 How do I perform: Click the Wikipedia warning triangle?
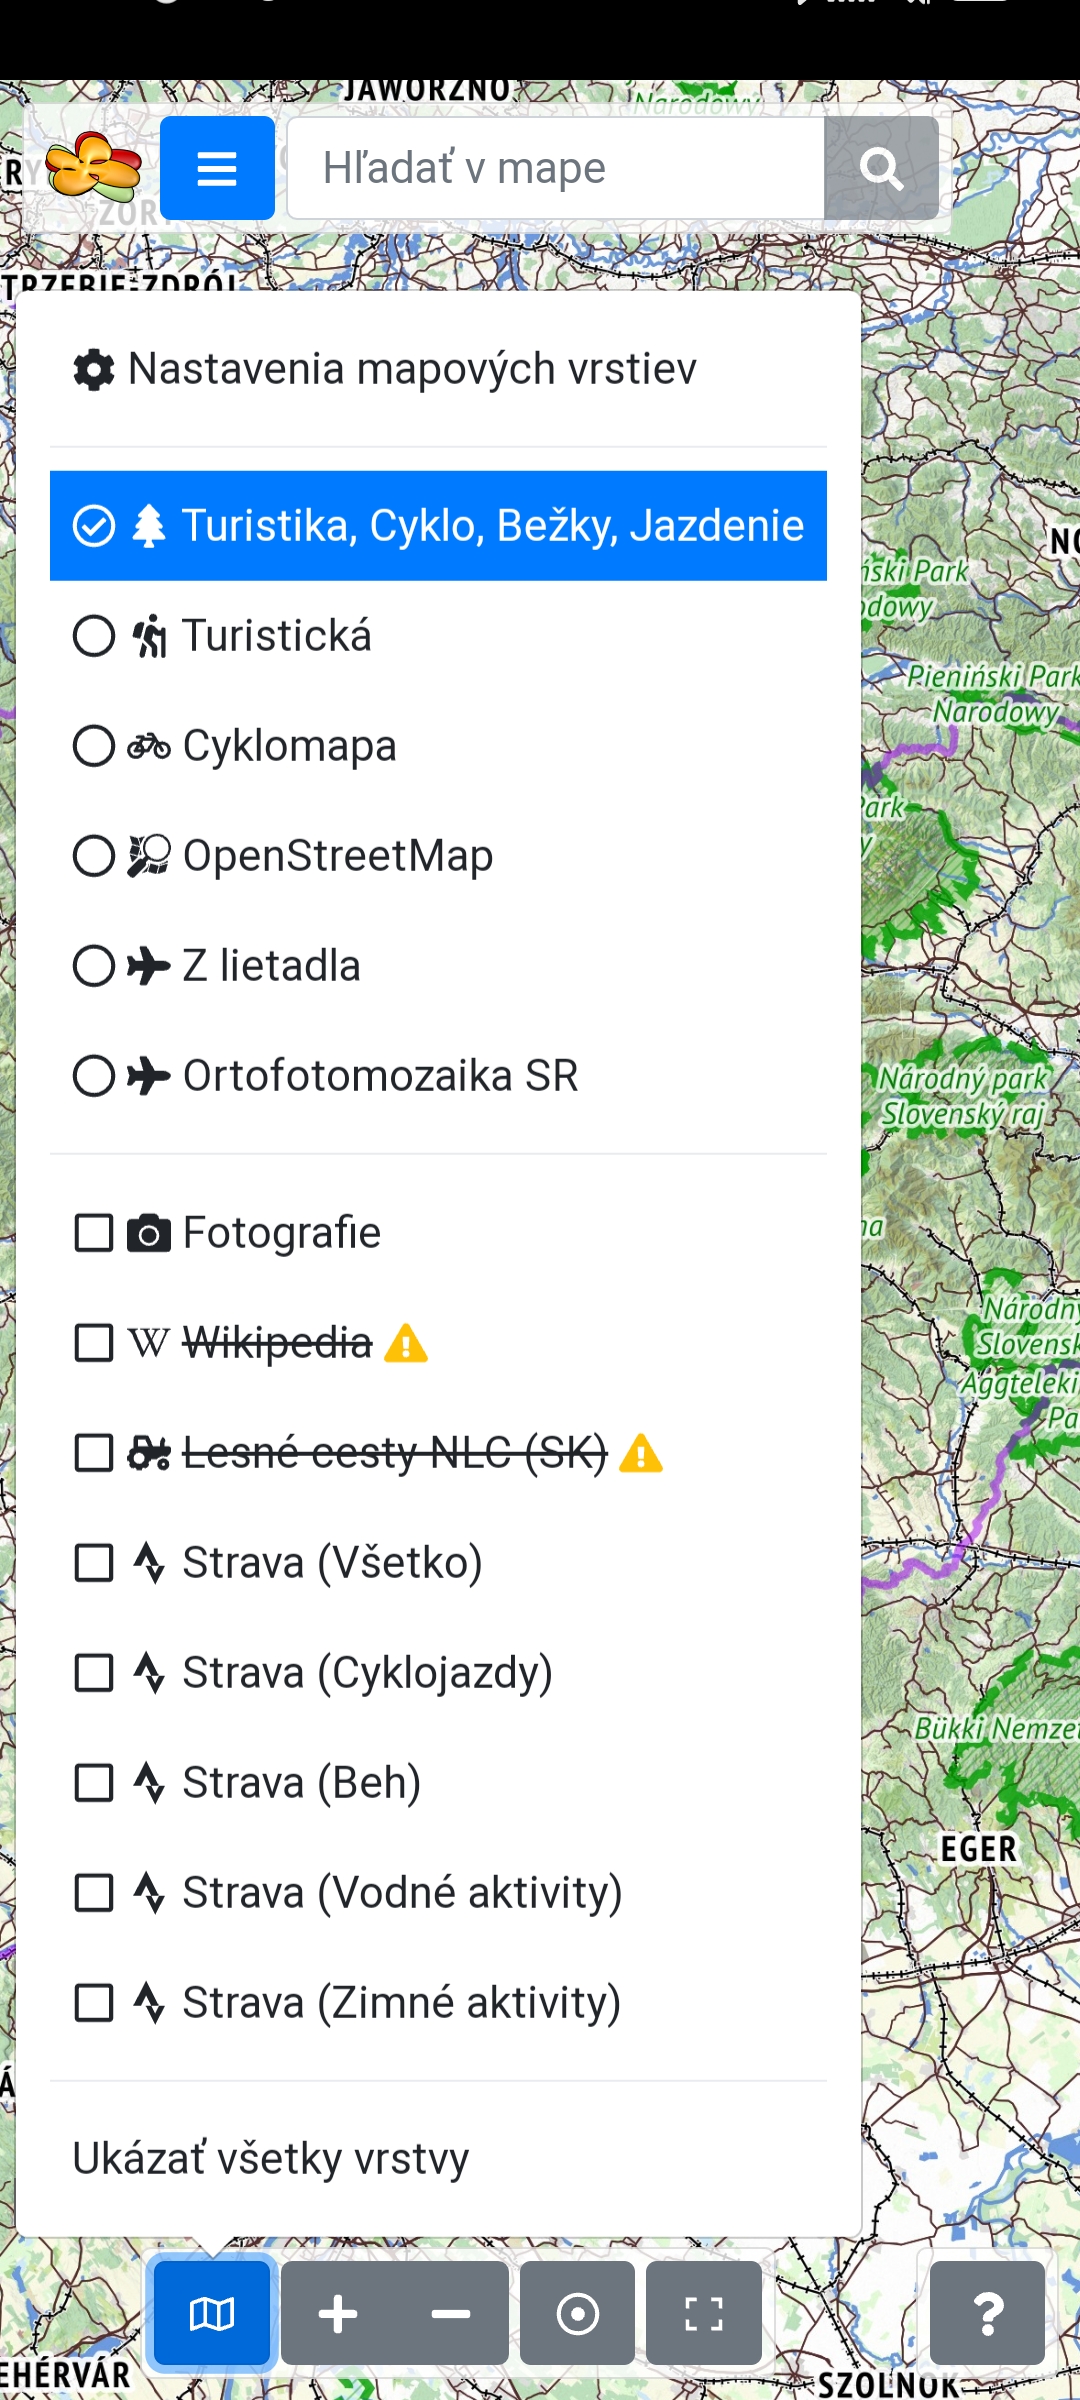click(406, 1343)
